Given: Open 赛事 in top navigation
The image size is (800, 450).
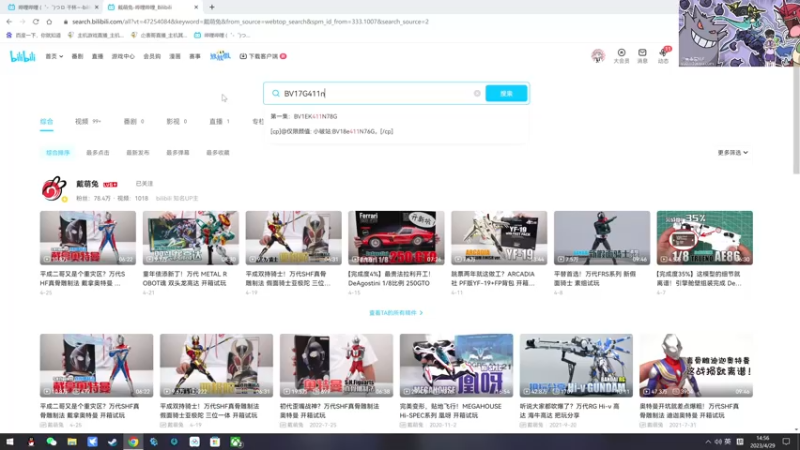Looking at the screenshot, I should coord(195,56).
